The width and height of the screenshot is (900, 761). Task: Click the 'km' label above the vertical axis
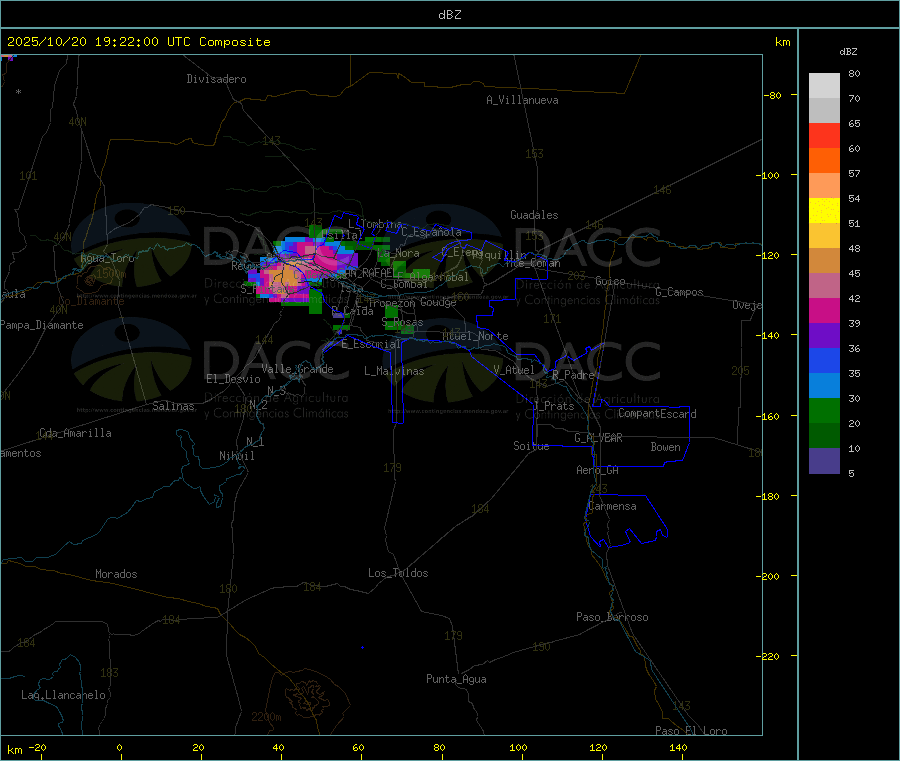pyautogui.click(x=782, y=42)
